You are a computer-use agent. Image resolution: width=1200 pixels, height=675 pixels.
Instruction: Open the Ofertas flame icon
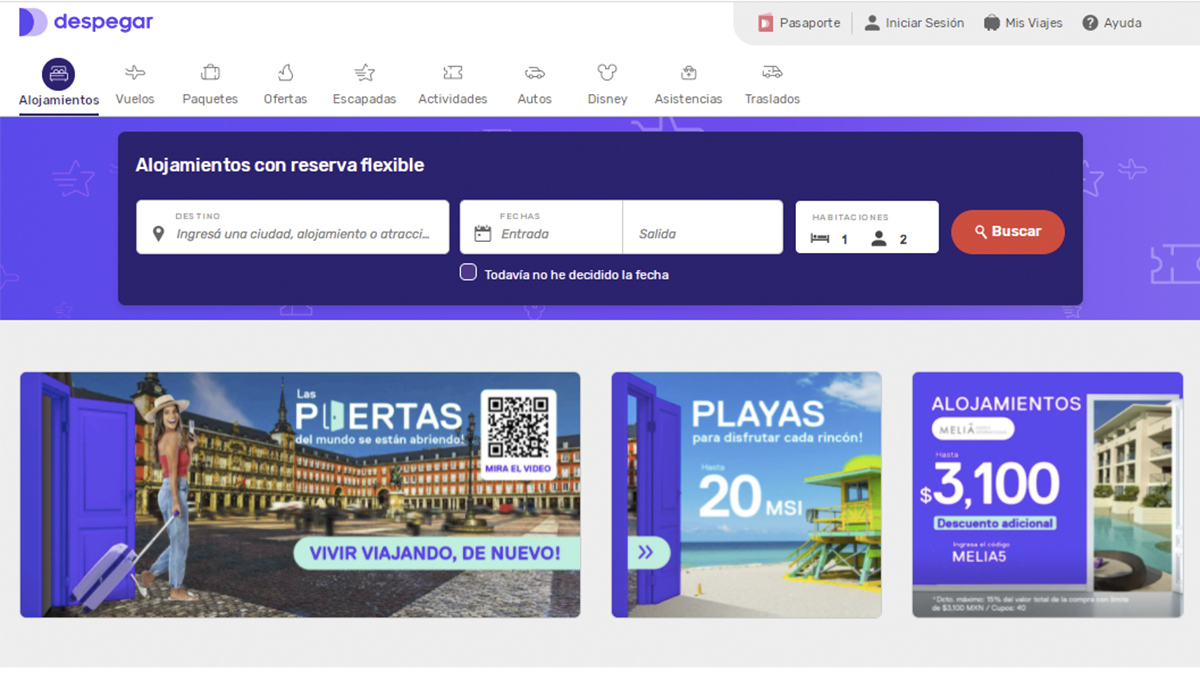285,73
